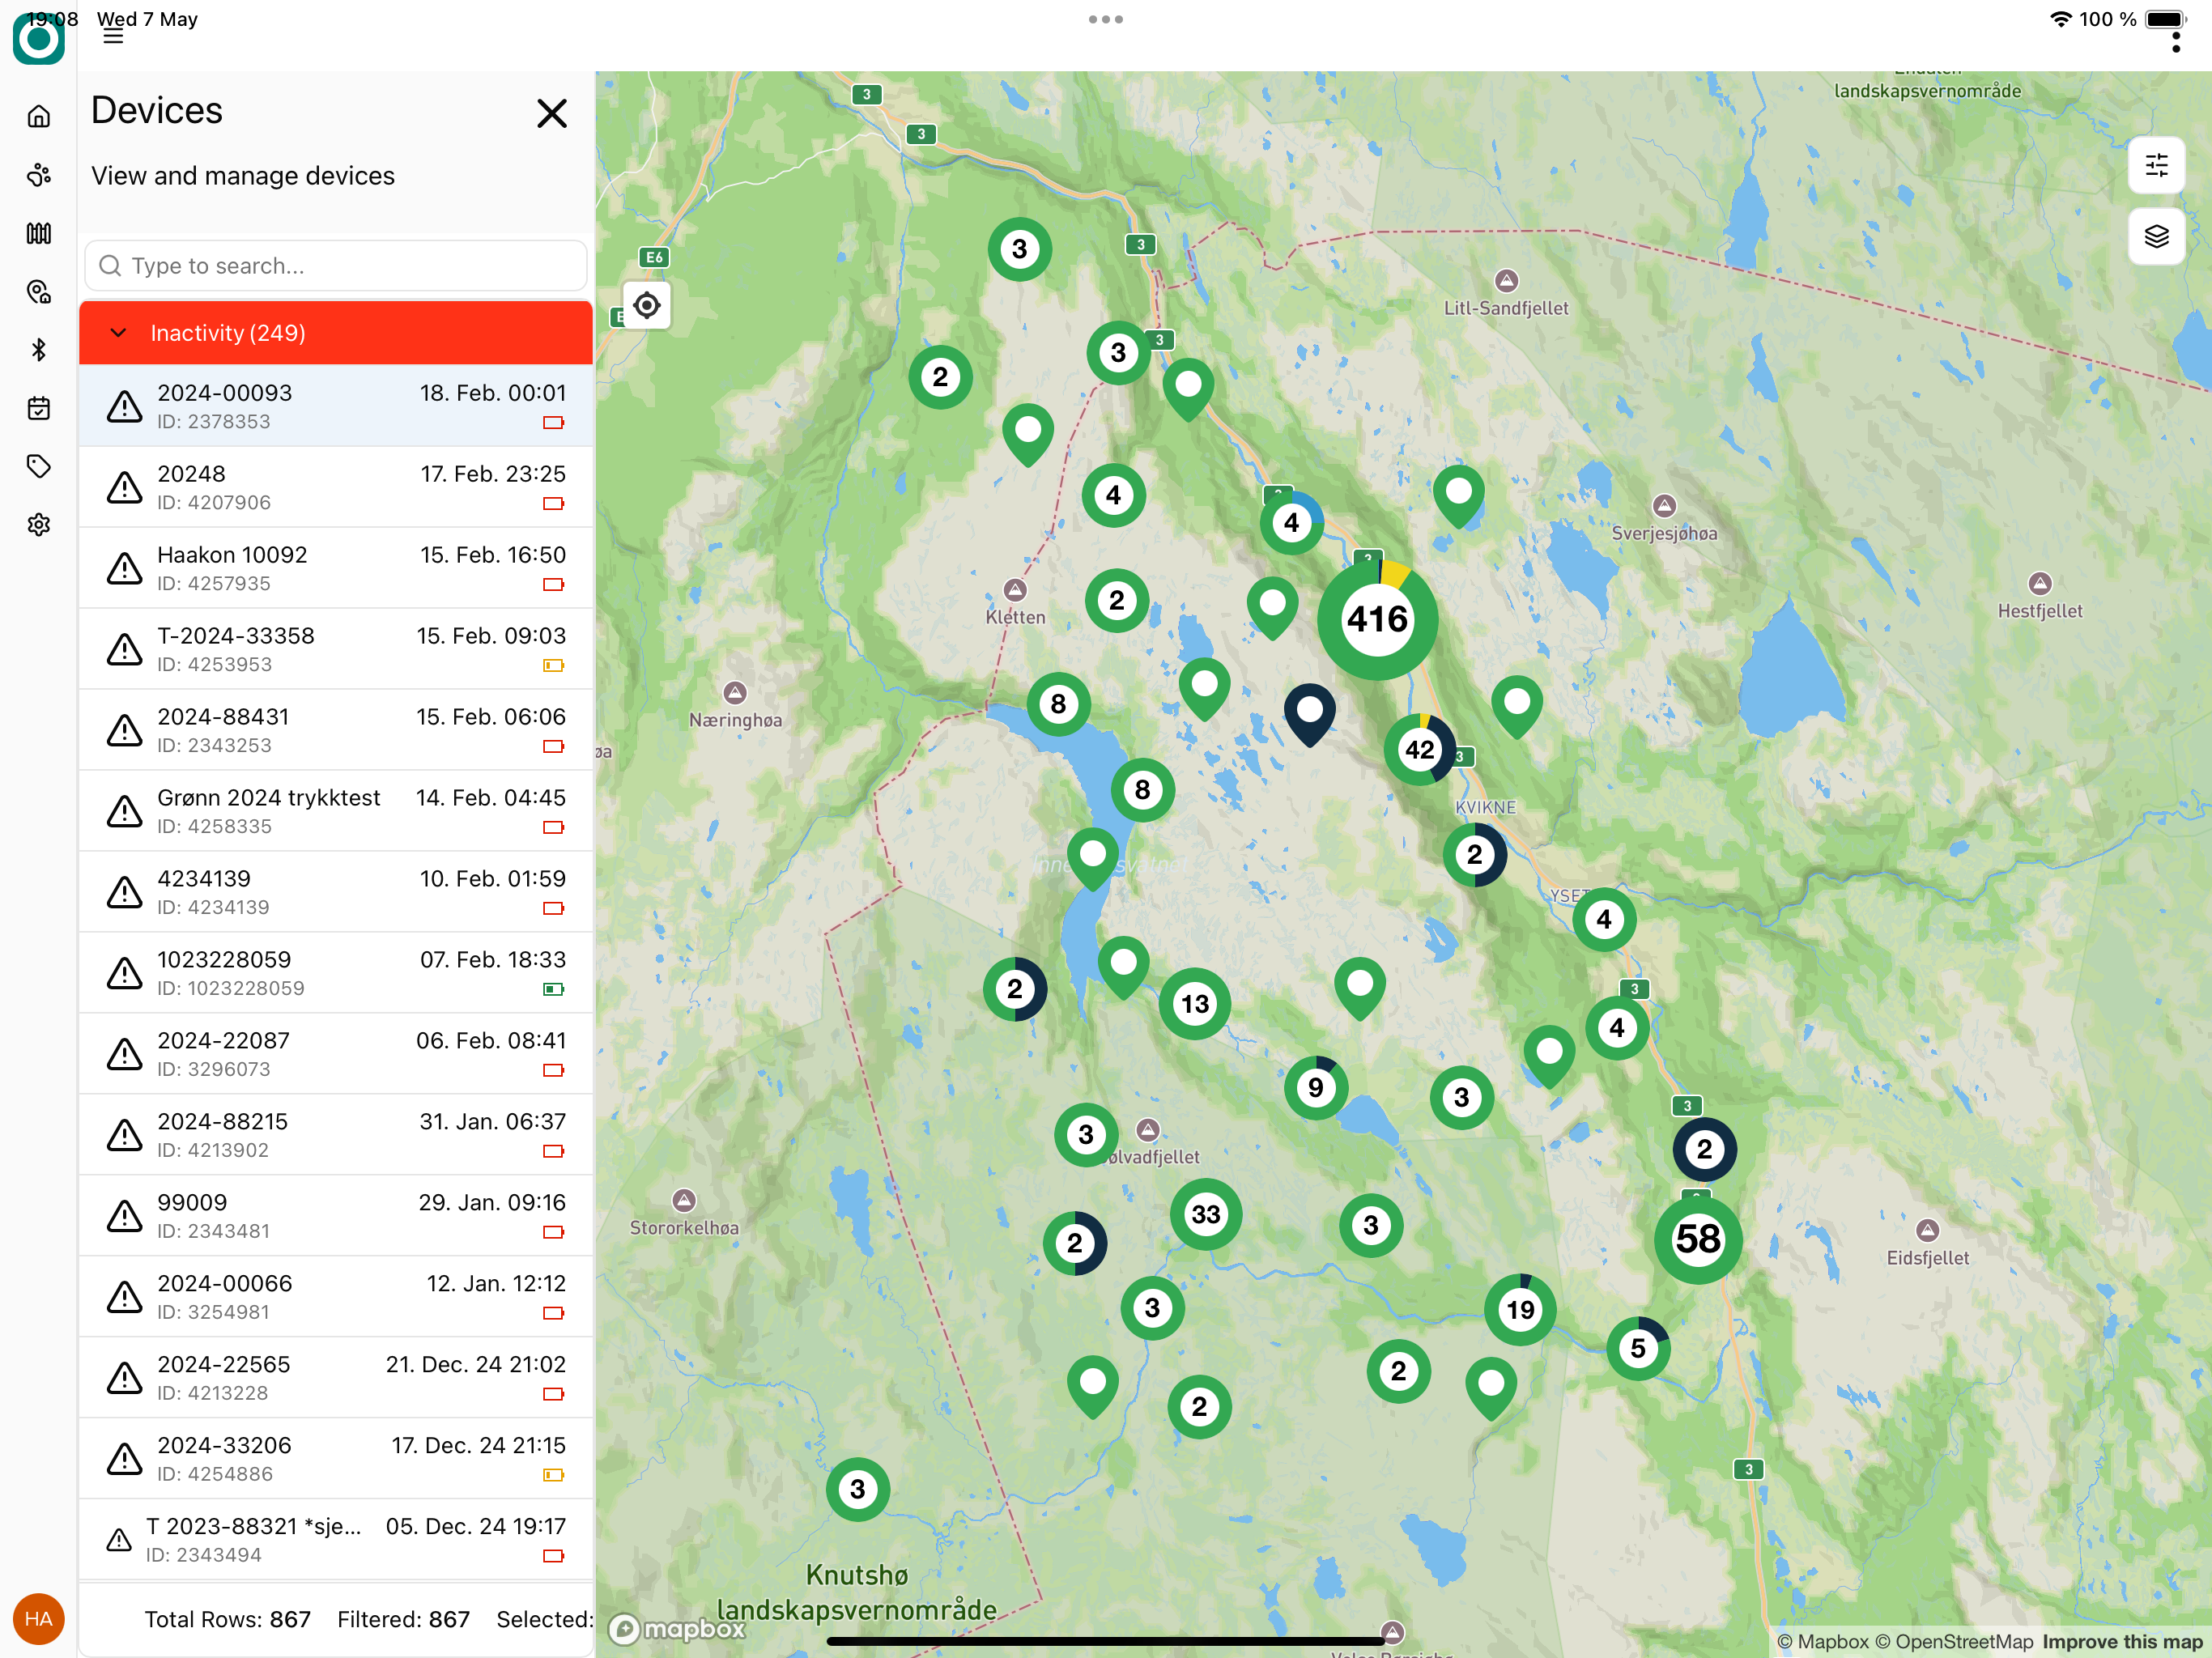Tap the three-dot multitasking indicator at top
Image resolution: width=2212 pixels, height=1658 pixels.
(1106, 19)
